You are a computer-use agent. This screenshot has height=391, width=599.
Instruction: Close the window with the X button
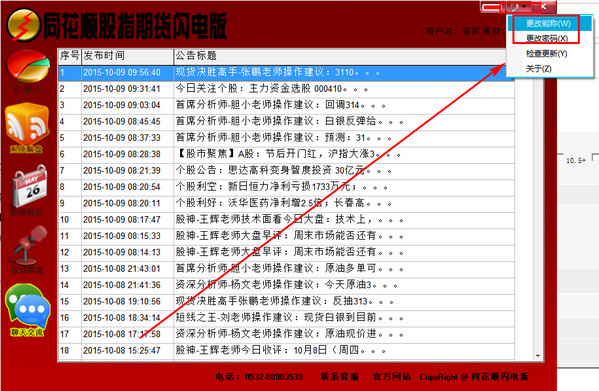[543, 6]
